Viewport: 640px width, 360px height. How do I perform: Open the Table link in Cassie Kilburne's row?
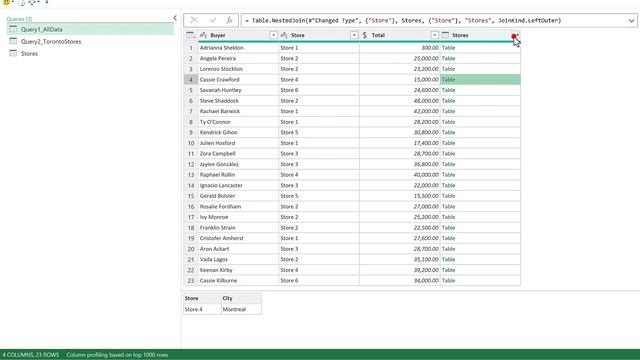tap(448, 281)
